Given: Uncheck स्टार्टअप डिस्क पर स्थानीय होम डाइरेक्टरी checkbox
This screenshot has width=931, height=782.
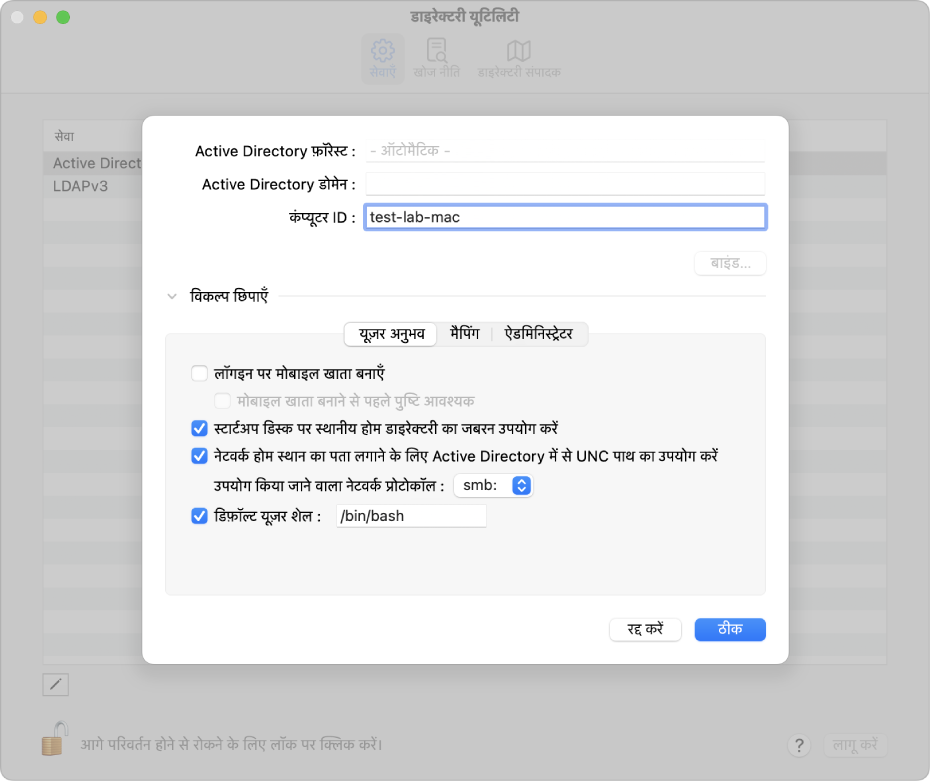Looking at the screenshot, I should pos(200,428).
